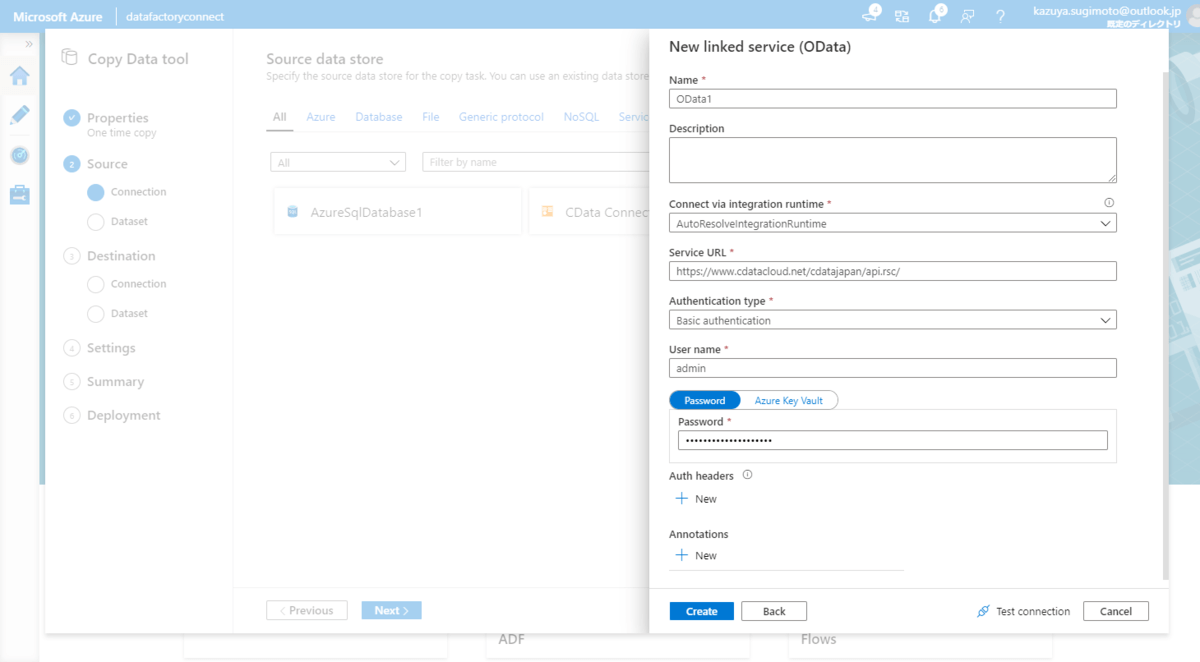Switch to Azure Key Vault option

788,400
